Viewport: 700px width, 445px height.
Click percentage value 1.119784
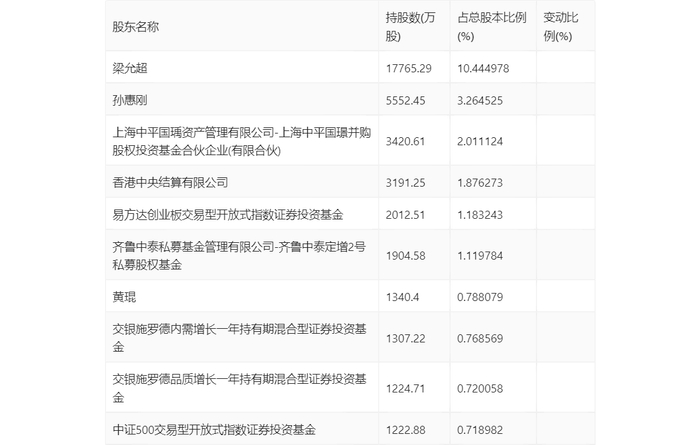(480, 256)
